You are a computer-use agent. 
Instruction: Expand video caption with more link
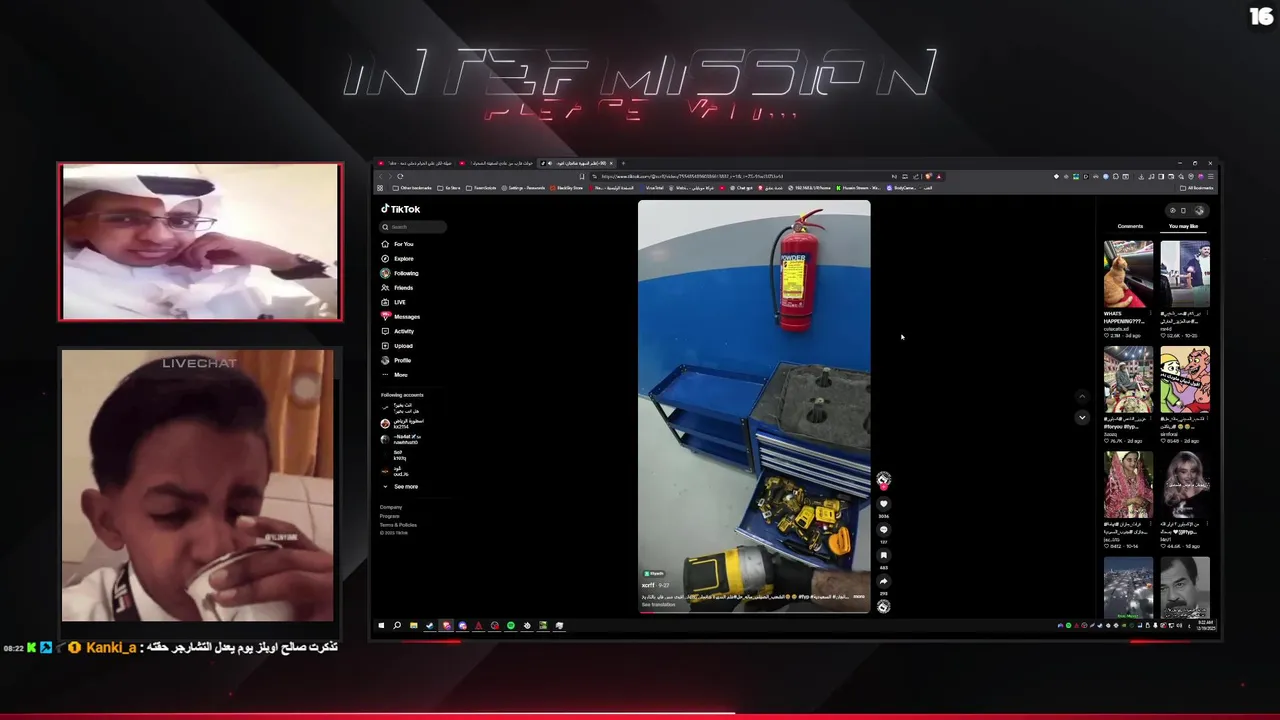858,596
